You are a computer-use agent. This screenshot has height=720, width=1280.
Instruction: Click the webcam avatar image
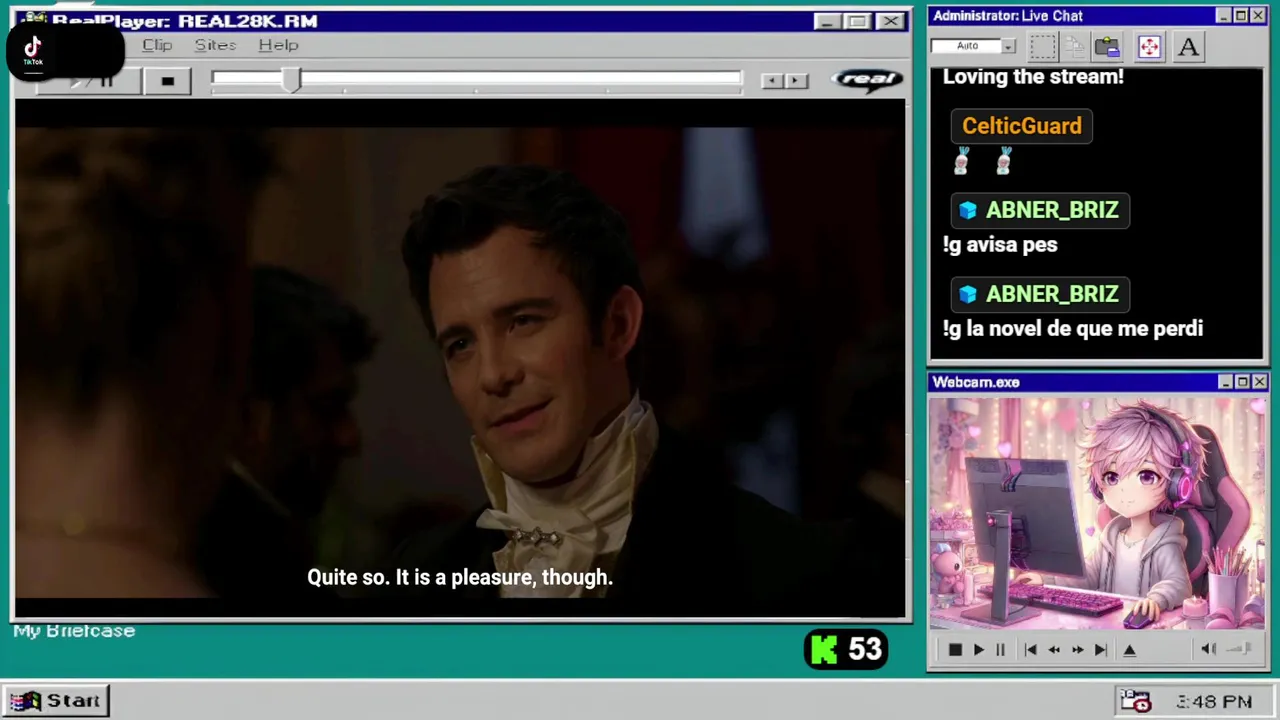tap(1097, 514)
